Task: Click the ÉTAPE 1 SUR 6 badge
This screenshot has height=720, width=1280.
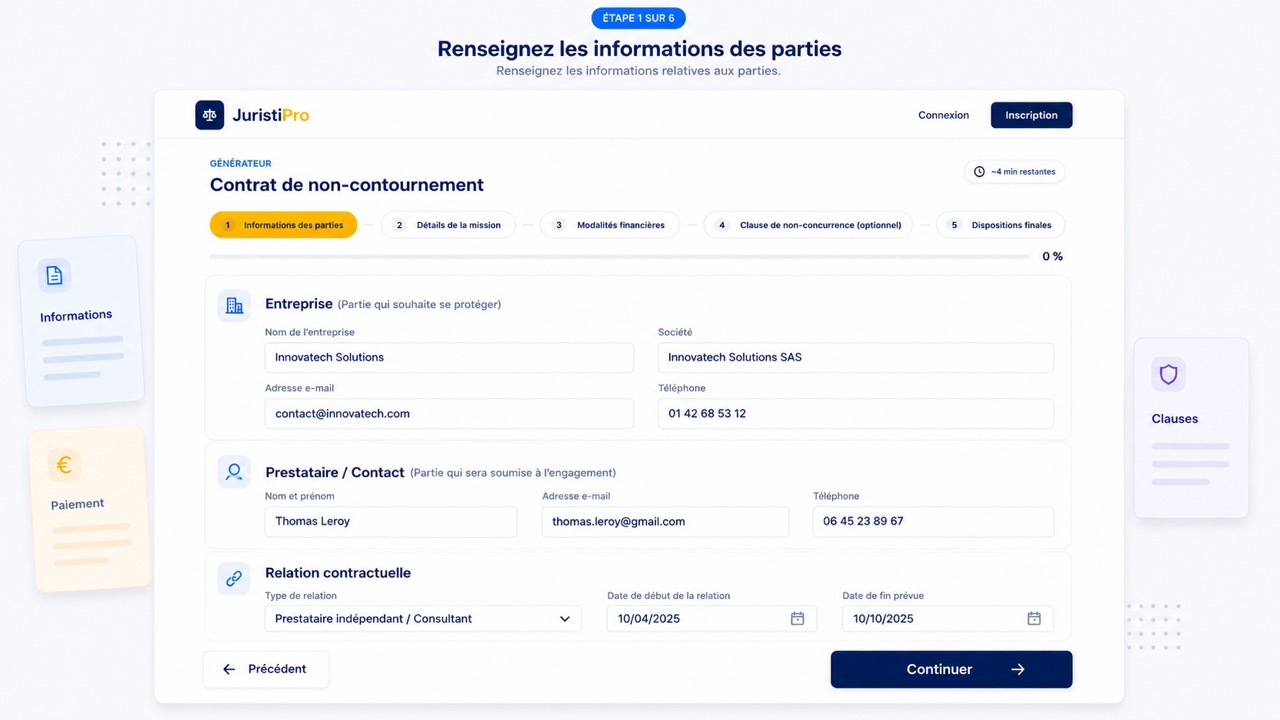Action: [638, 18]
